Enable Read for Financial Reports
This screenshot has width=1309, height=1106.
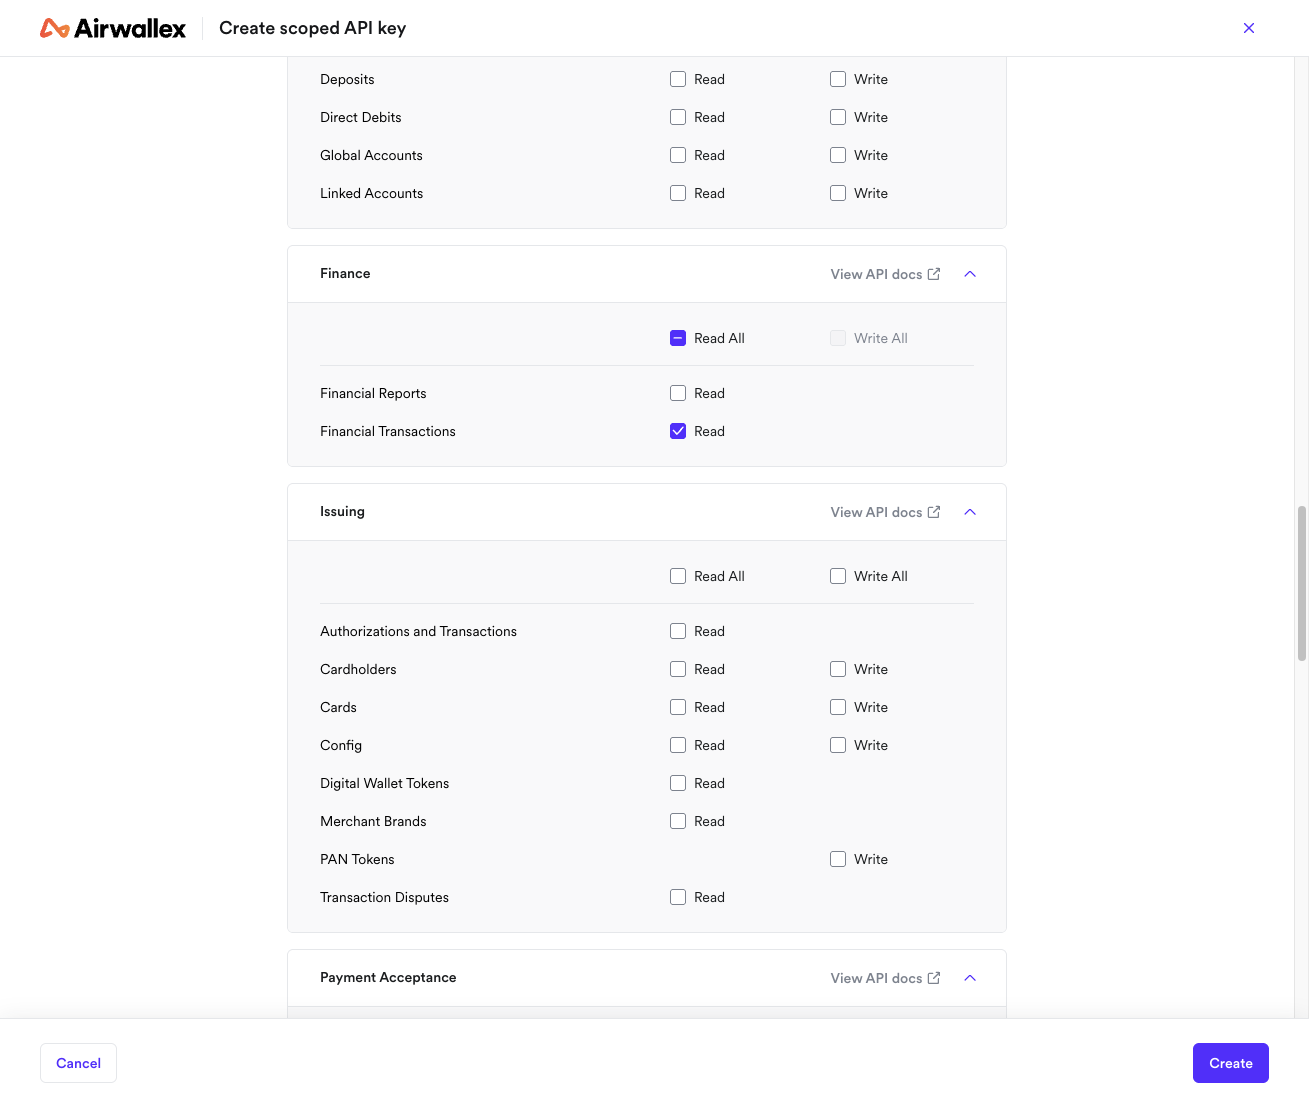pos(678,393)
